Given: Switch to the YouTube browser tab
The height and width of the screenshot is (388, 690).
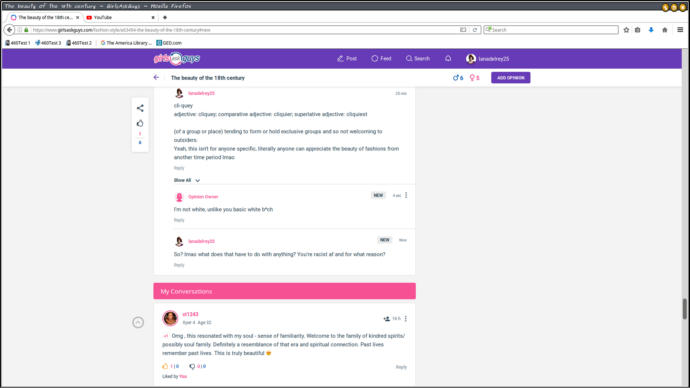Looking at the screenshot, I should pos(120,18).
